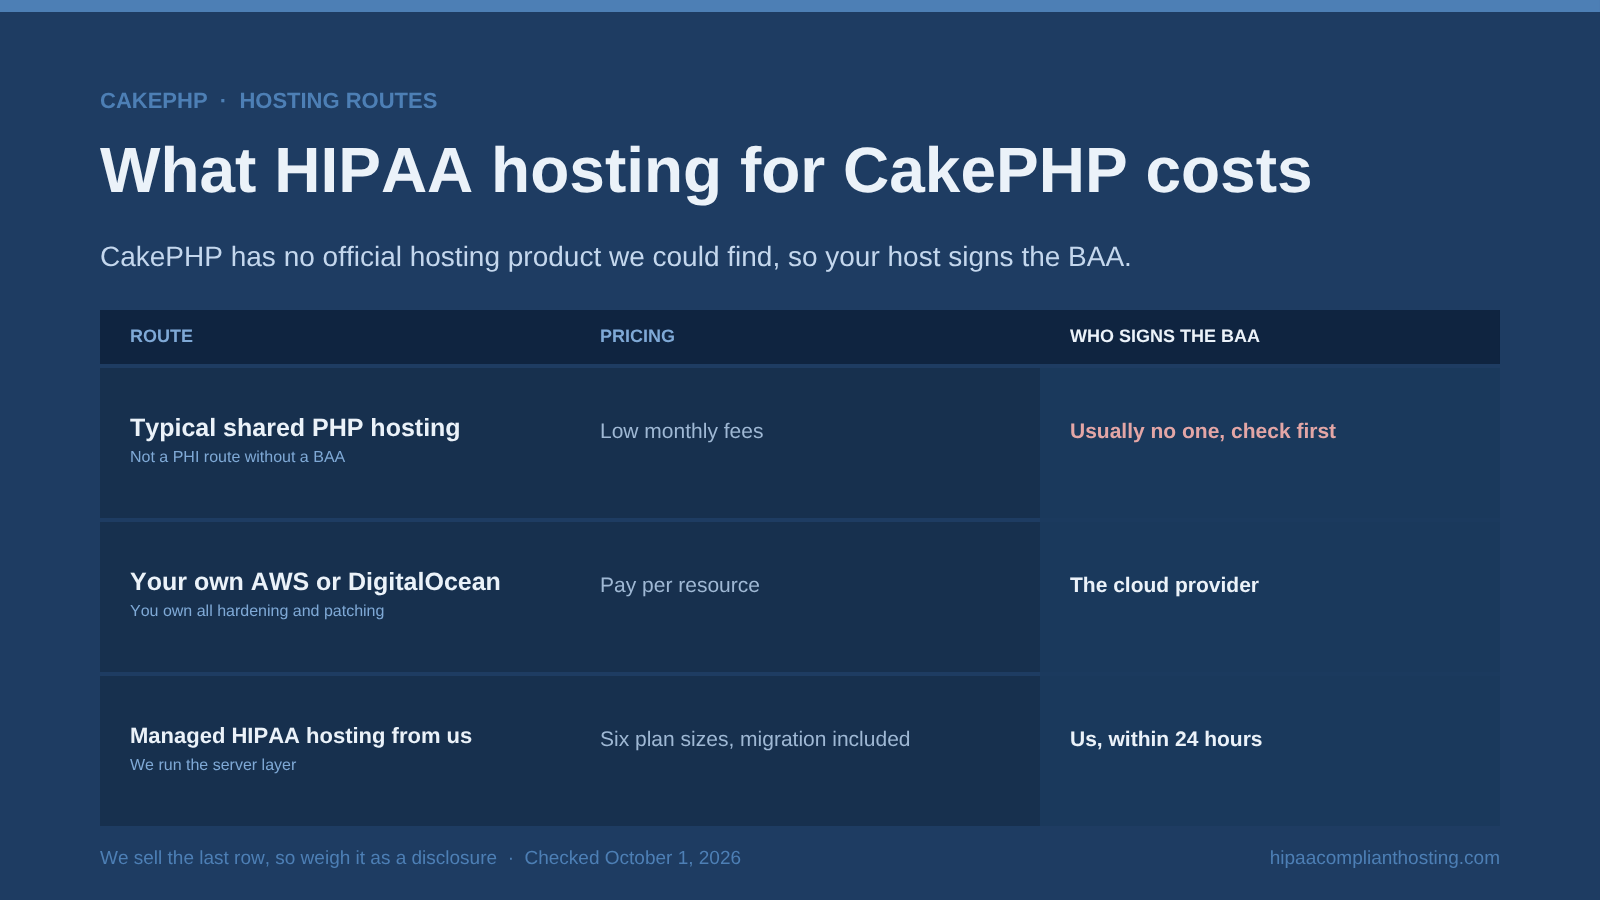1600x900 pixels.
Task: Click the HOSTING ROUTES label
Action: (x=338, y=101)
